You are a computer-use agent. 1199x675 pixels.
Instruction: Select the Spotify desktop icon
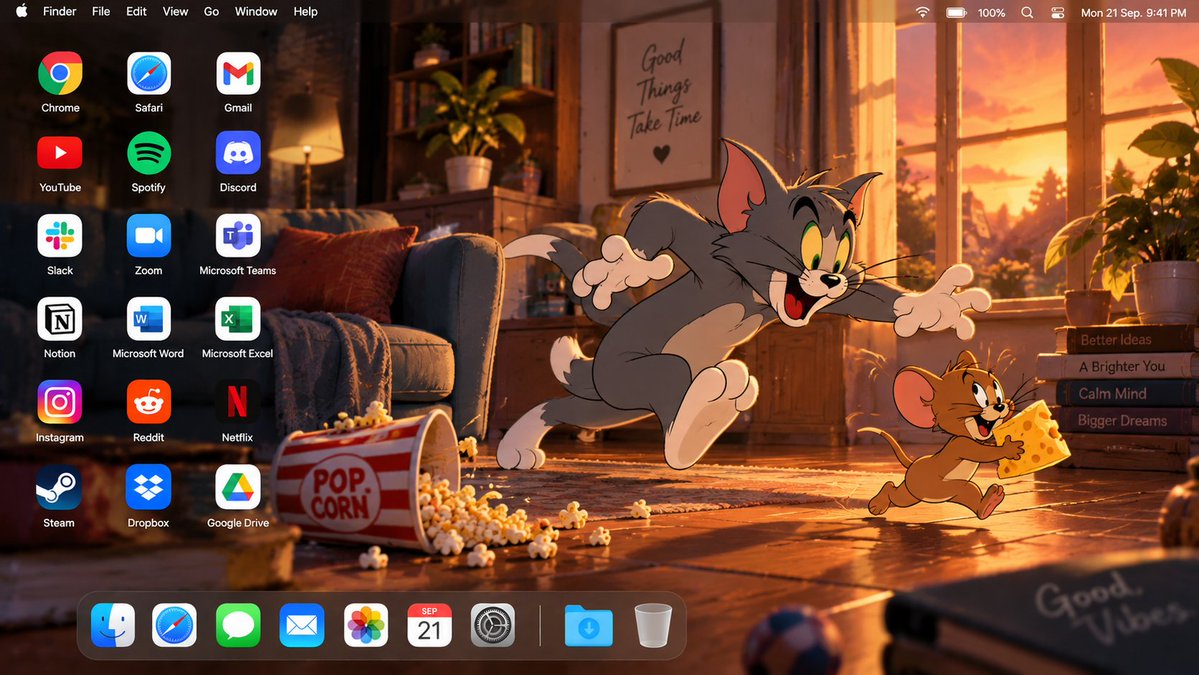click(148, 153)
